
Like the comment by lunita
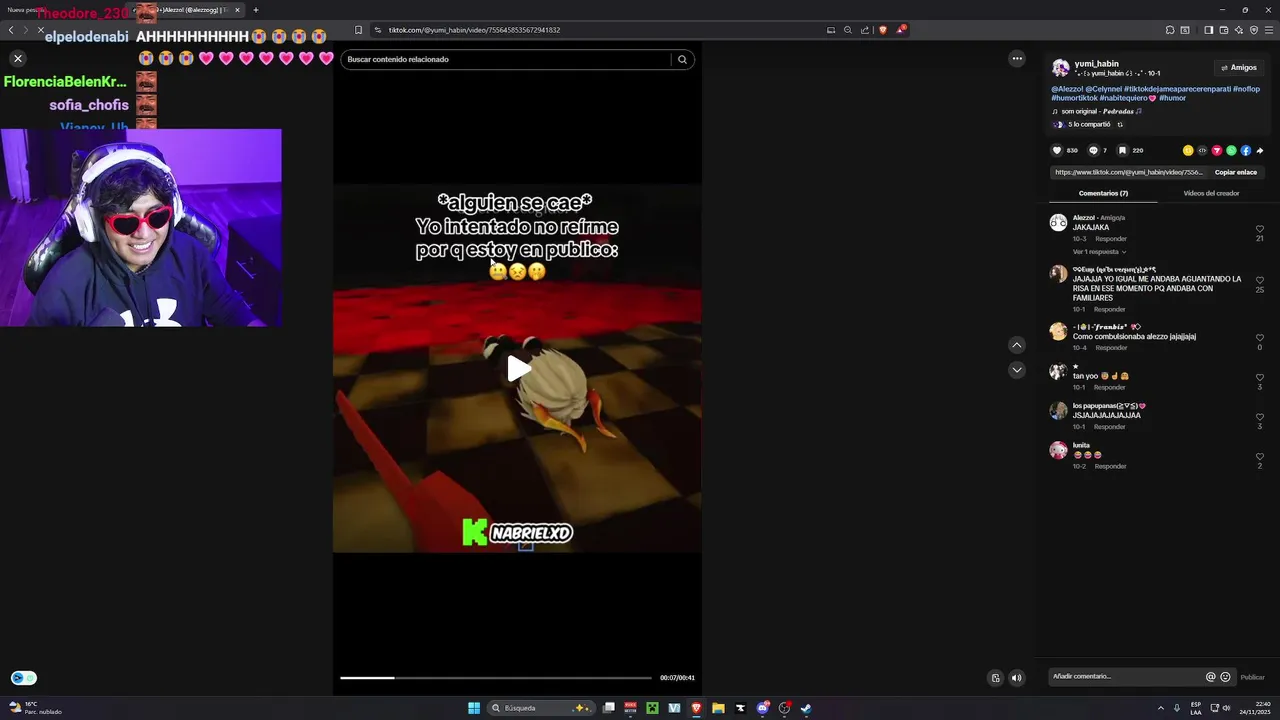tap(1259, 457)
